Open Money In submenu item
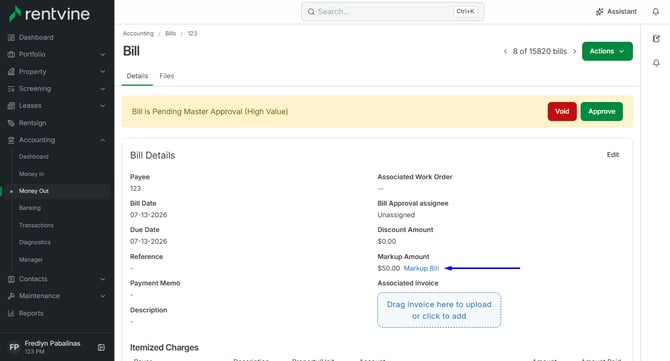The image size is (670, 361). tap(31, 174)
